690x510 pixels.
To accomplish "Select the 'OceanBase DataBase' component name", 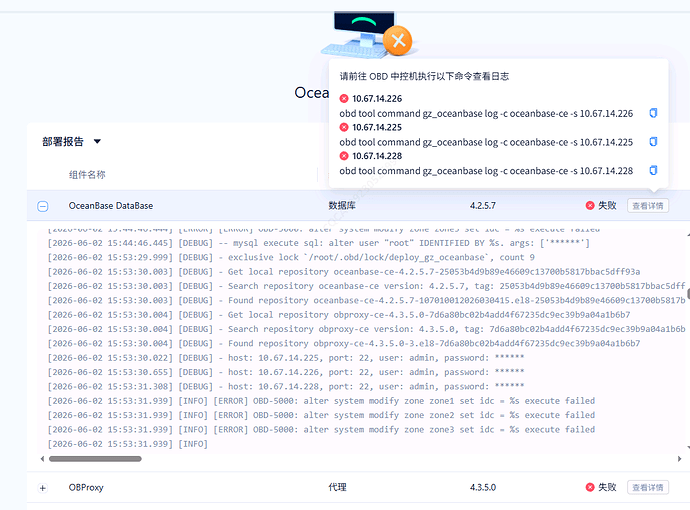I will coord(111,205).
